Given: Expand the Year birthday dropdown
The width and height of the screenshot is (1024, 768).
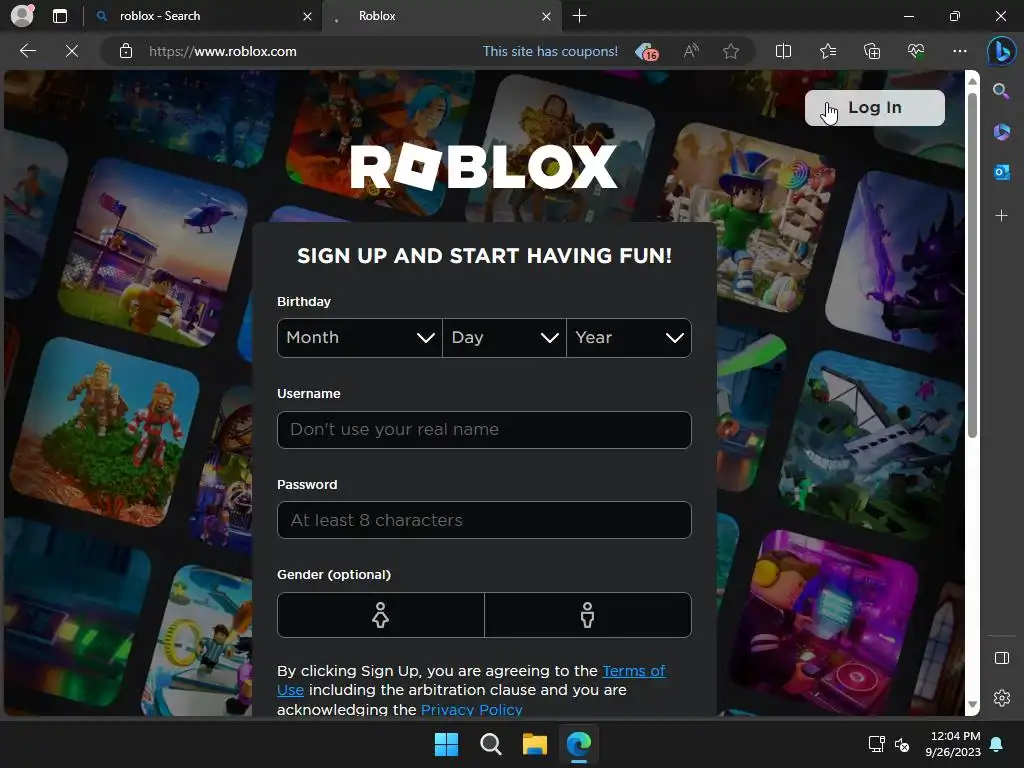Looking at the screenshot, I should [x=629, y=338].
